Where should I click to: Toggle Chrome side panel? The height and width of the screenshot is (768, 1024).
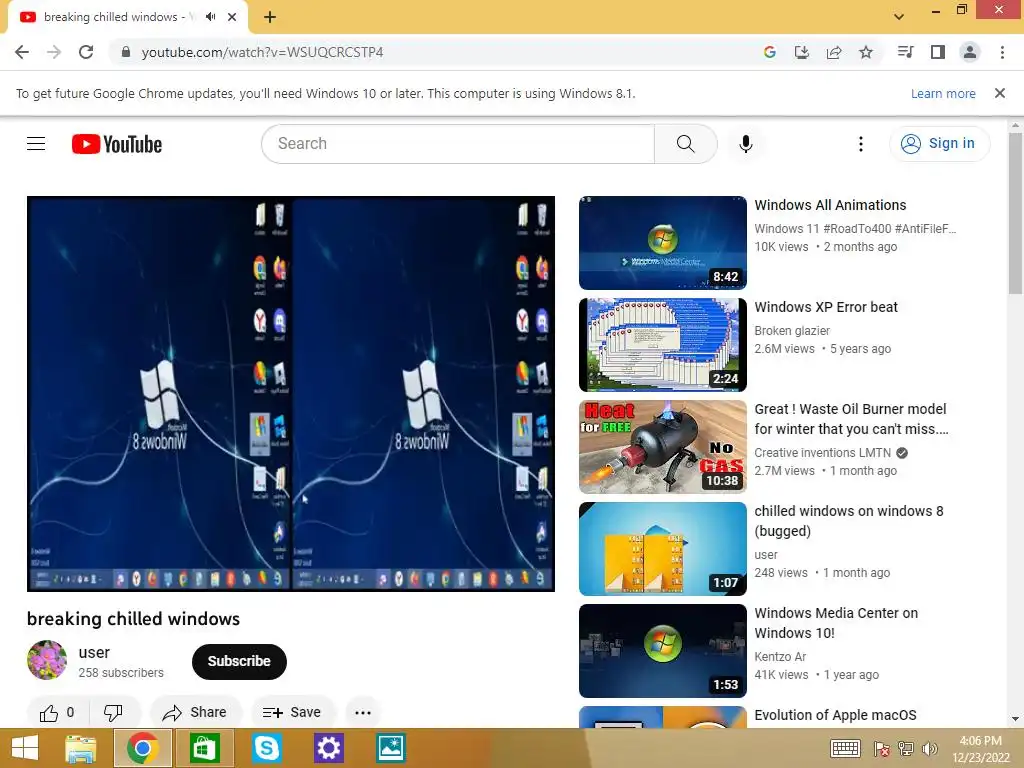click(x=937, y=52)
